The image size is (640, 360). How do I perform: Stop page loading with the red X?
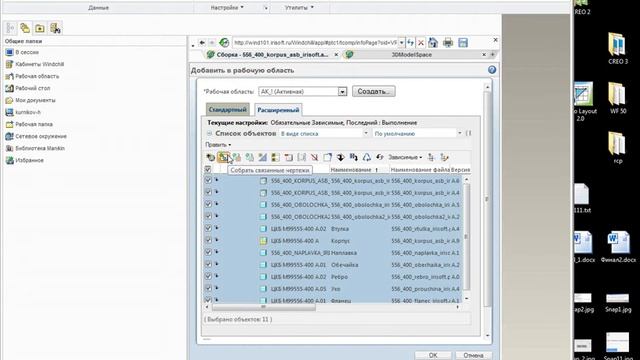point(421,42)
